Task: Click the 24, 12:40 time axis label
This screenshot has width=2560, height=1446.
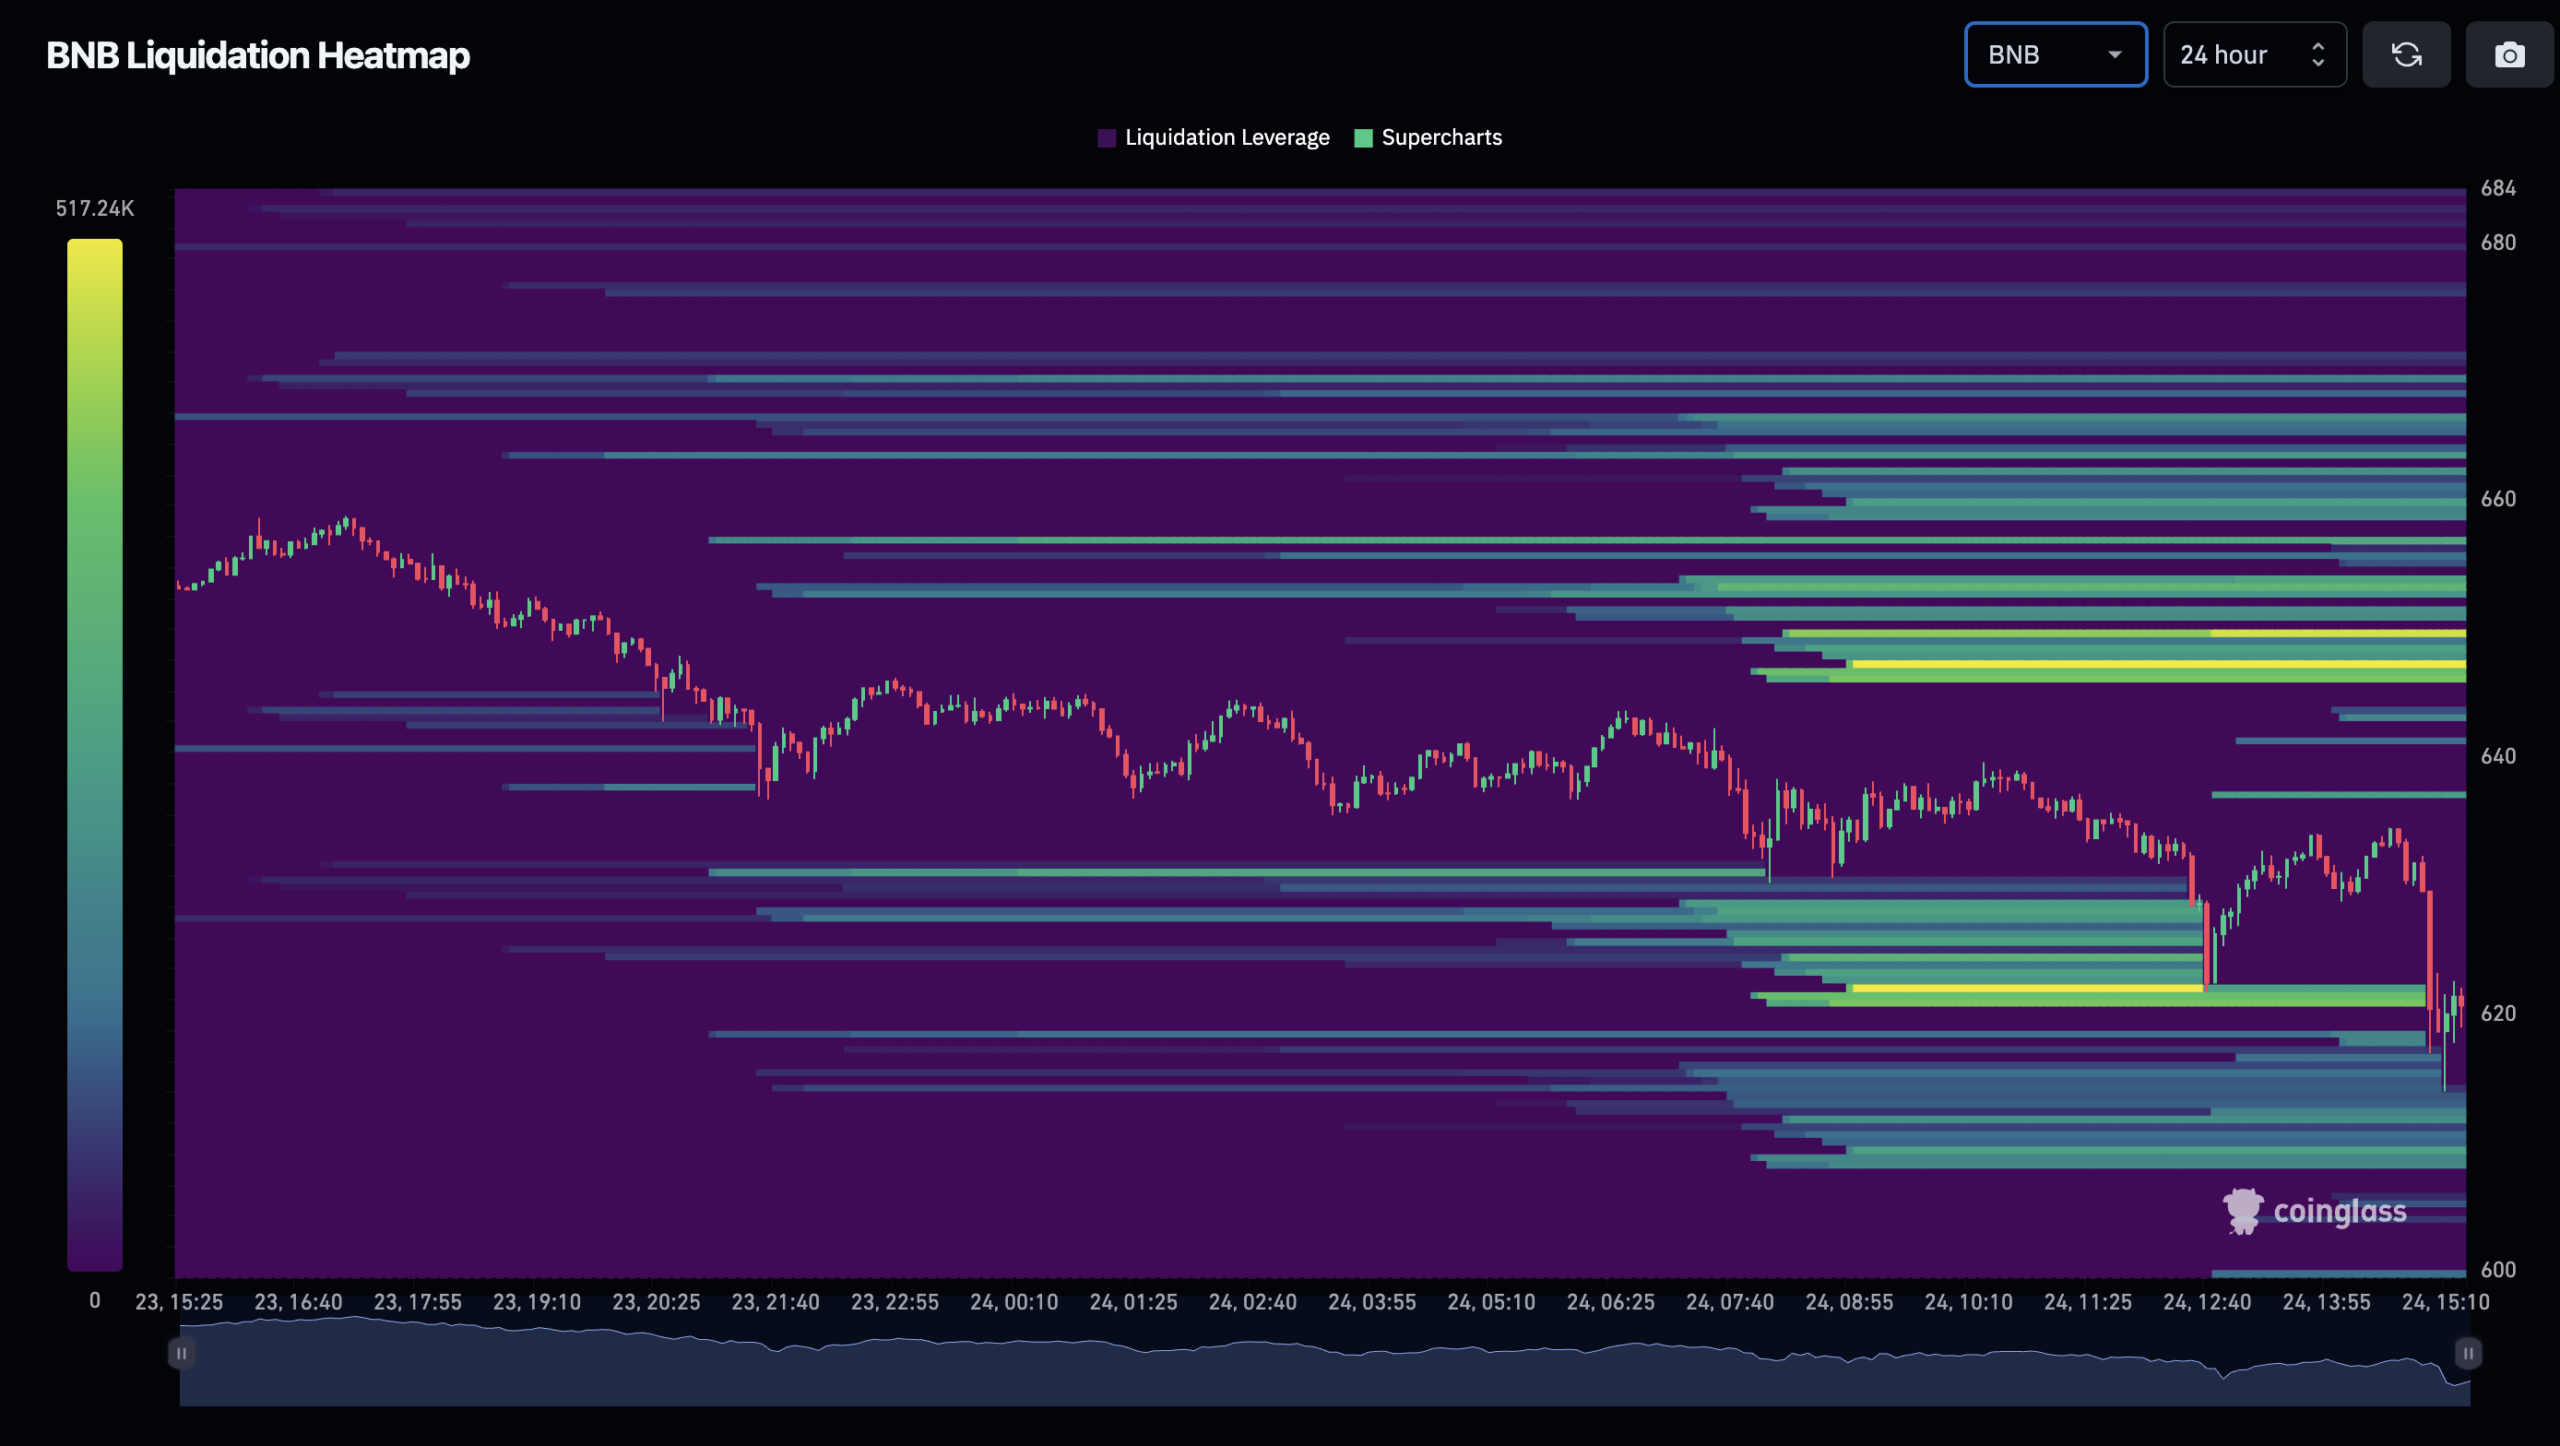Action: (x=2207, y=1302)
